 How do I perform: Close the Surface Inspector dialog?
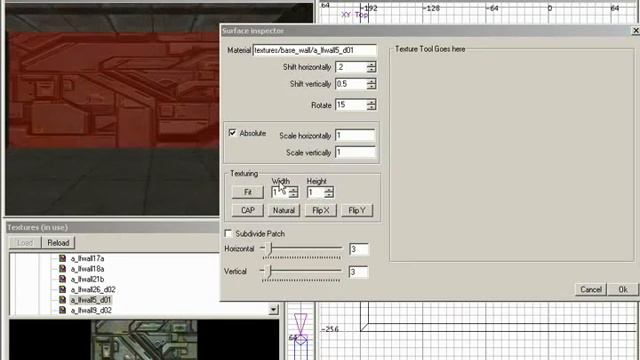[636, 31]
